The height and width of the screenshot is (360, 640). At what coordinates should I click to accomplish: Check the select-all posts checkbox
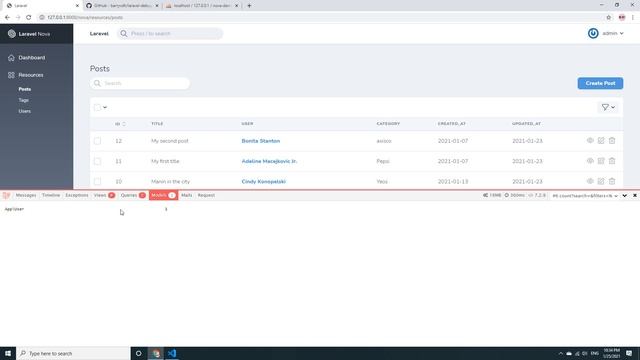[97, 107]
